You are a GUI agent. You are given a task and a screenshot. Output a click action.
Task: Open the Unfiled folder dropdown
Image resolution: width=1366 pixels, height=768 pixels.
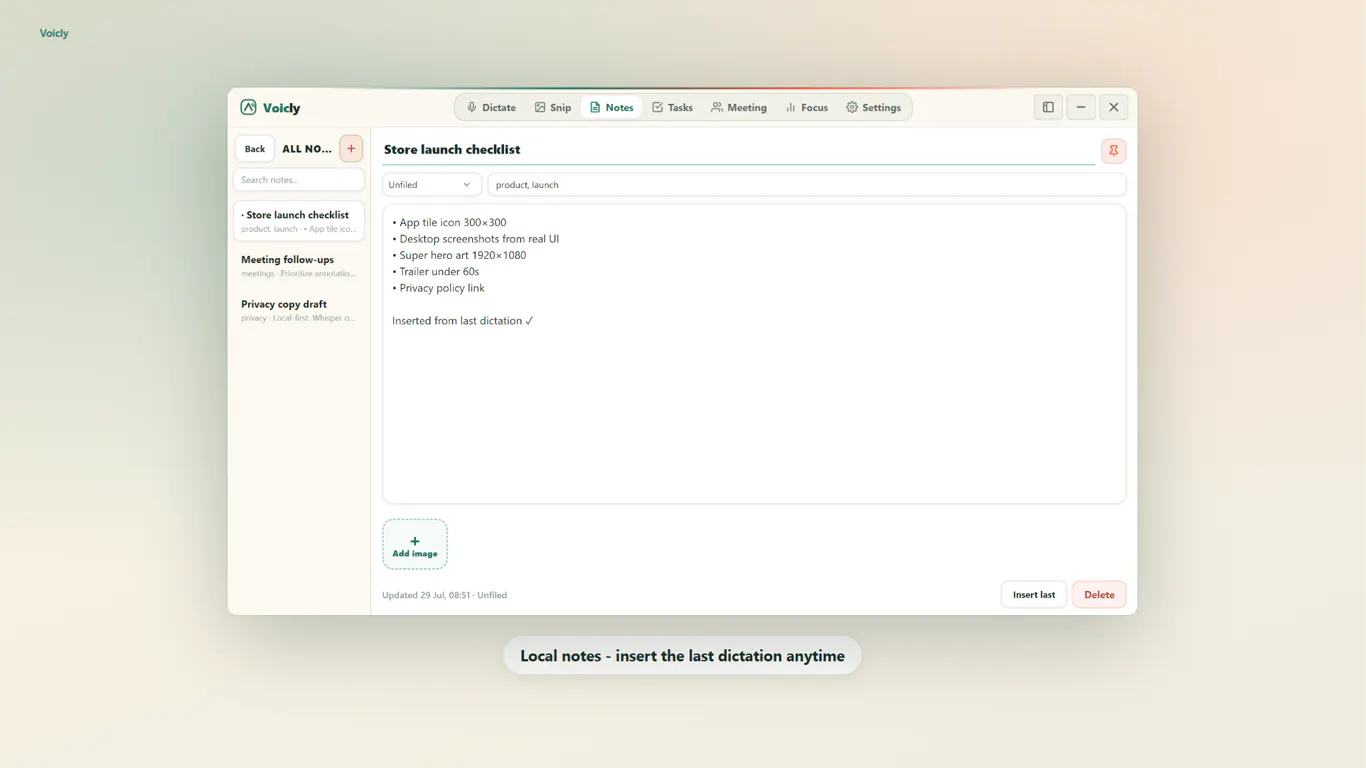point(431,184)
